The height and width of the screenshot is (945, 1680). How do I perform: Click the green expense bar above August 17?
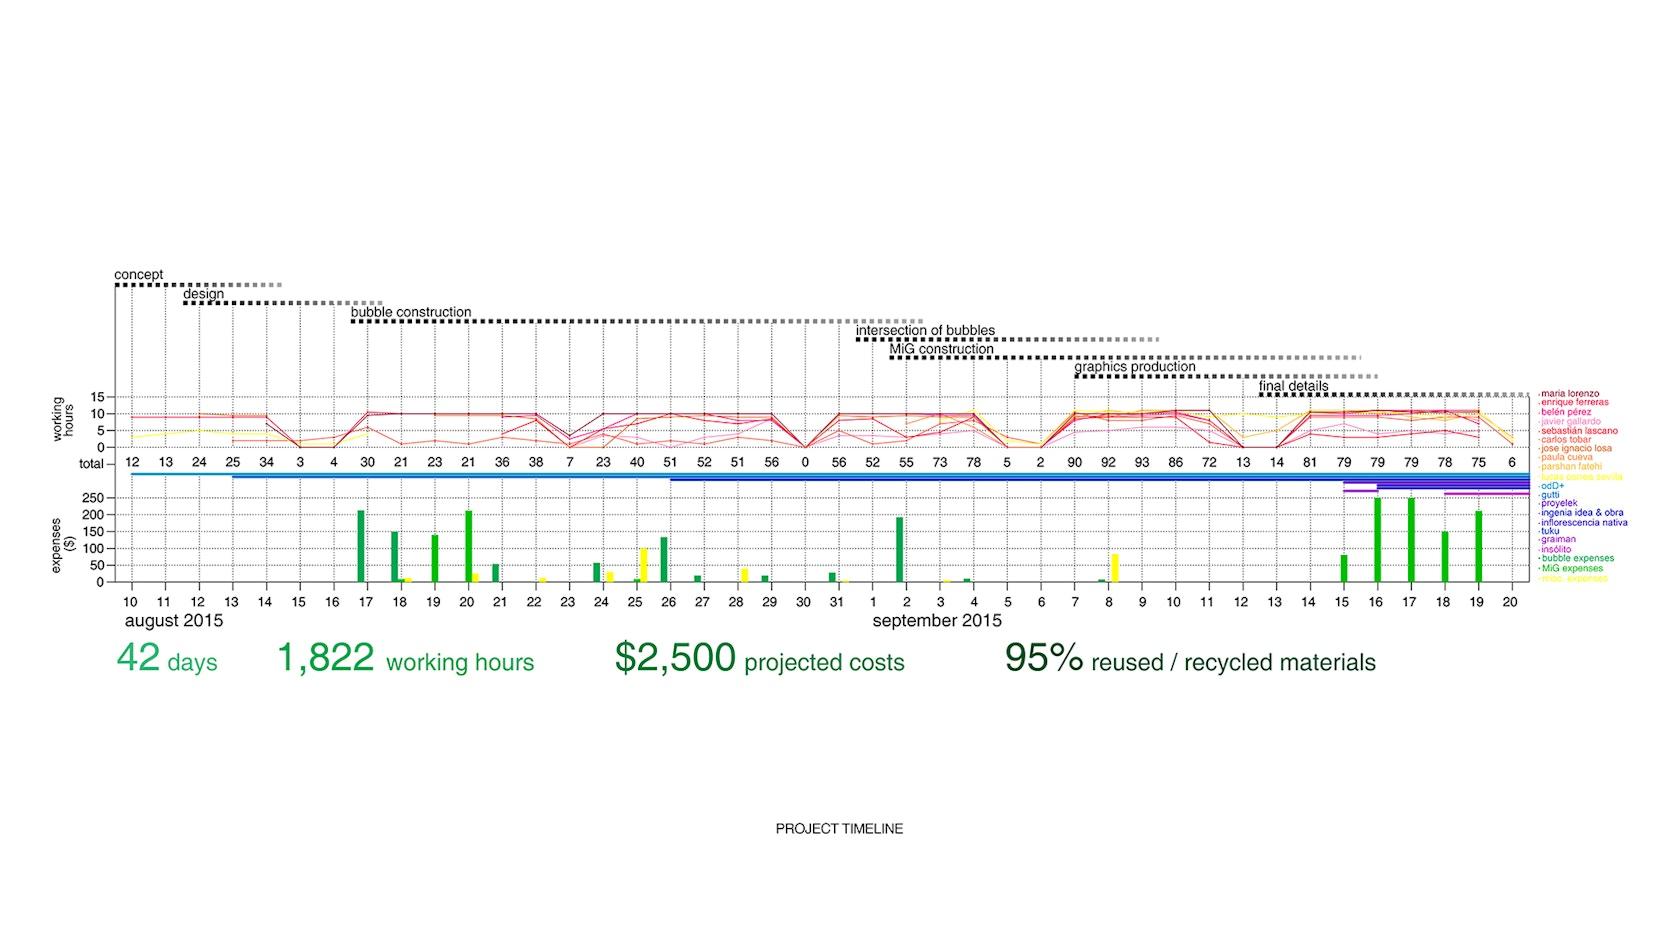point(361,546)
